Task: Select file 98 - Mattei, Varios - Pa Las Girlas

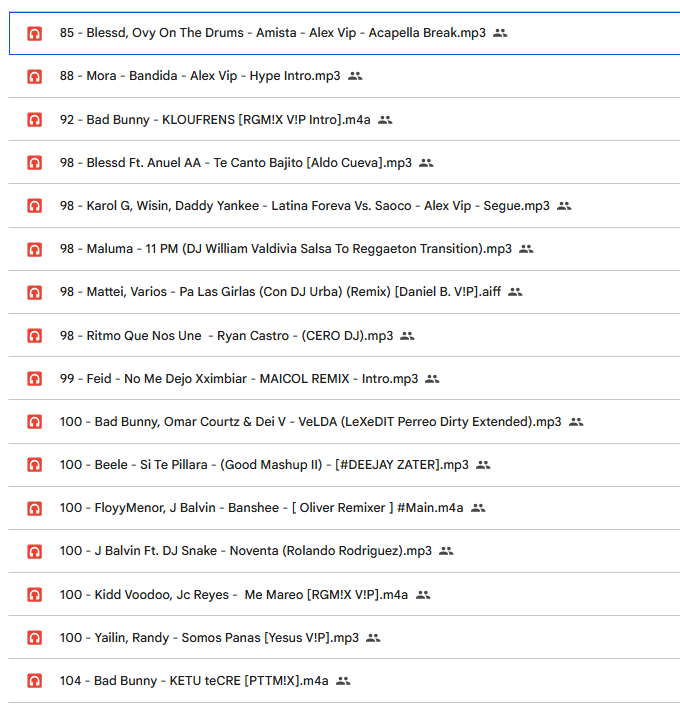Action: [345, 292]
